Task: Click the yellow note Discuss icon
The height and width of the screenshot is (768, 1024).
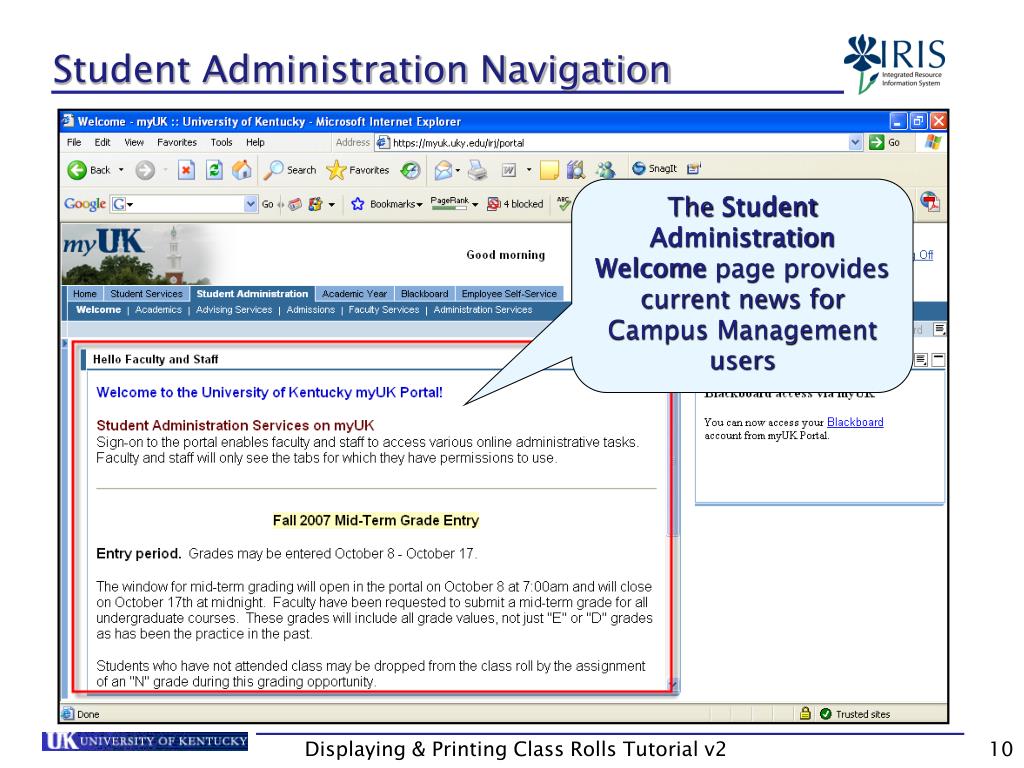Action: pos(549,170)
